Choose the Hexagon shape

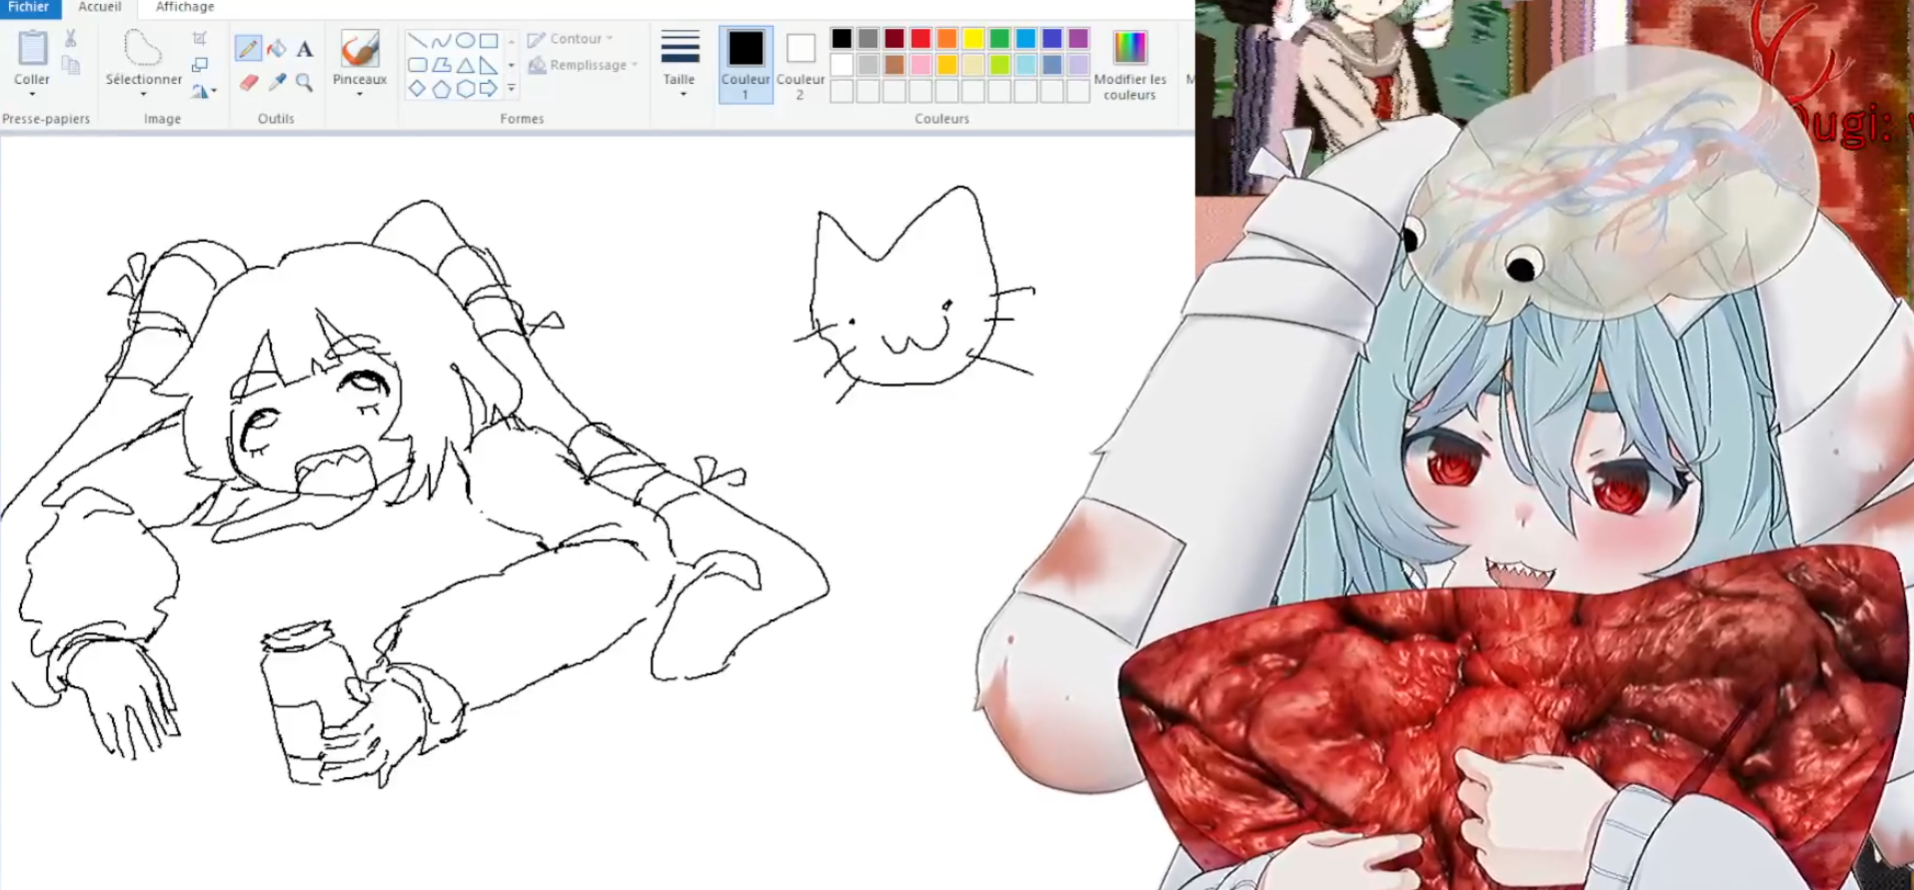(x=465, y=89)
